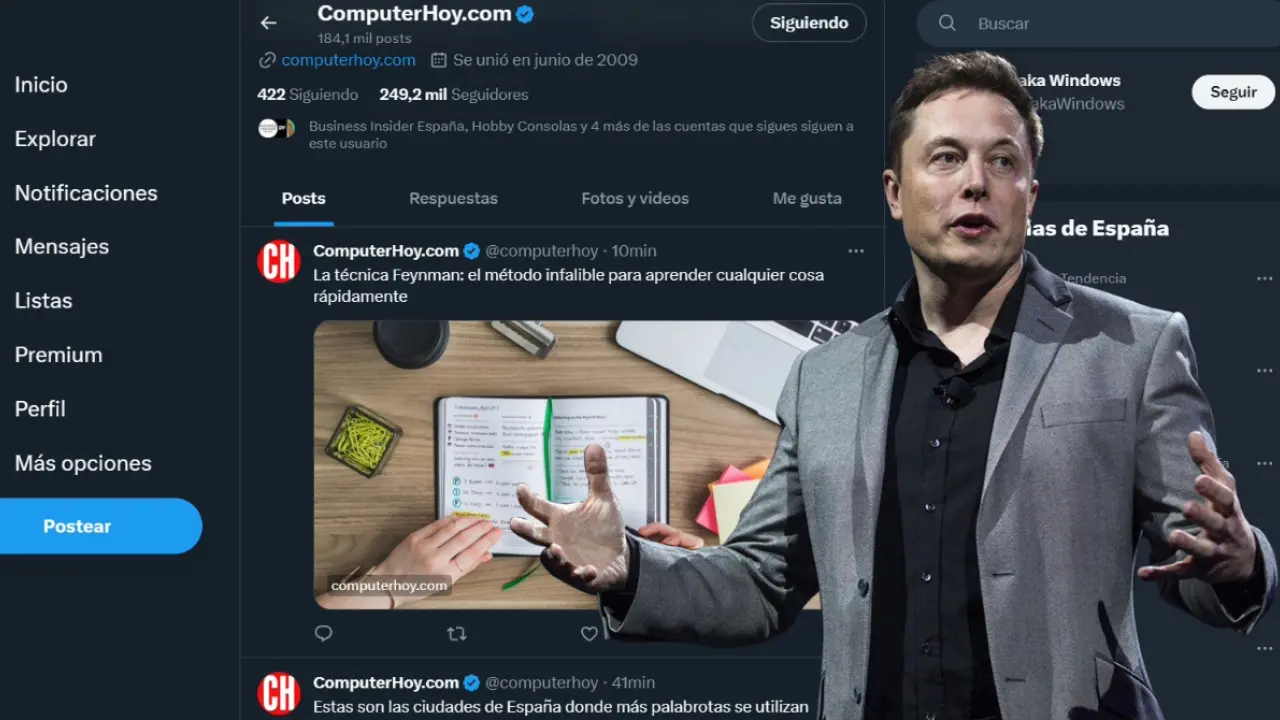Toggle the Siguiendo follow button
This screenshot has height=720, width=1280.
tap(809, 23)
